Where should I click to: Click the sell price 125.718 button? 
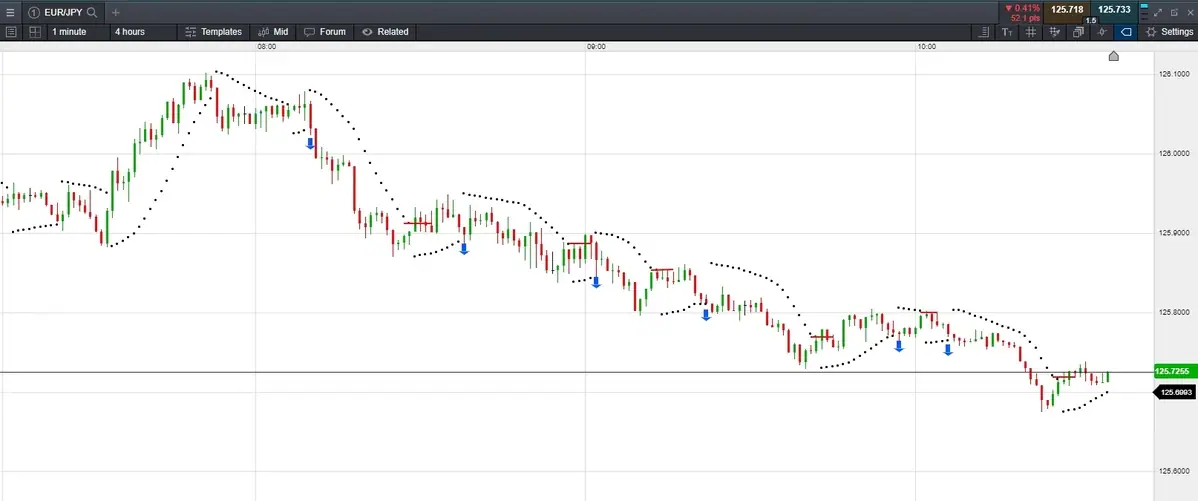point(1067,10)
